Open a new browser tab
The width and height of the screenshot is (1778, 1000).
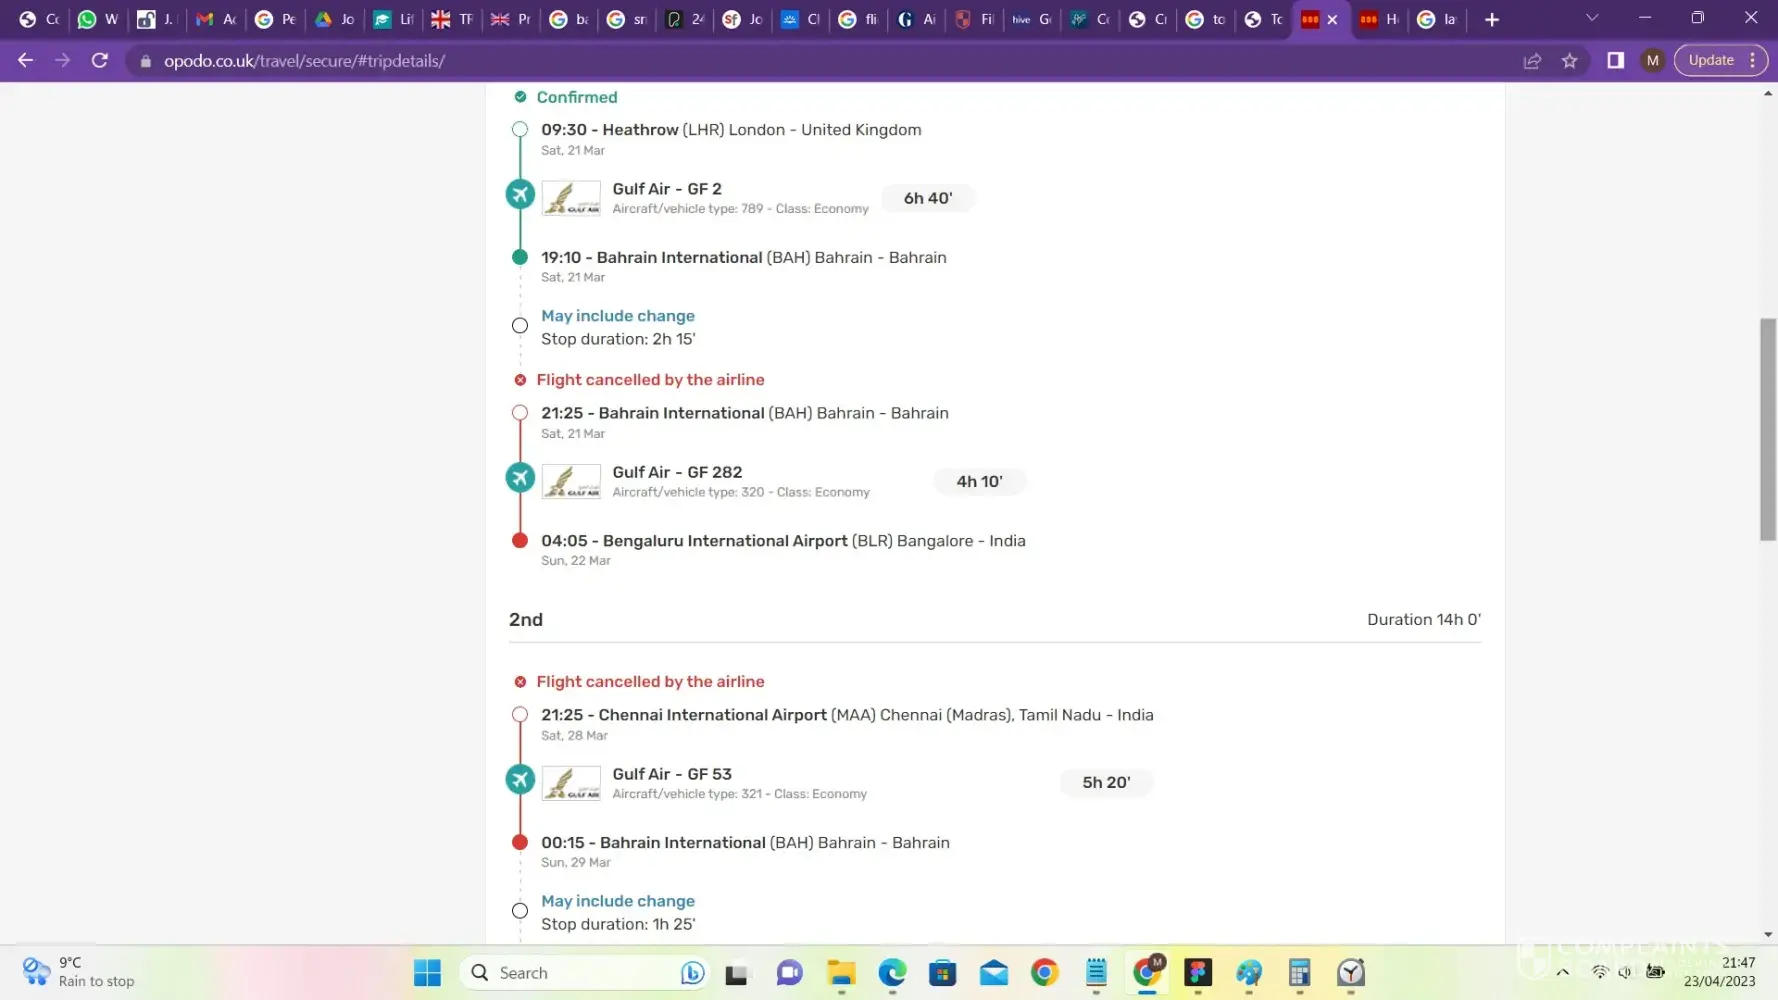[1492, 19]
